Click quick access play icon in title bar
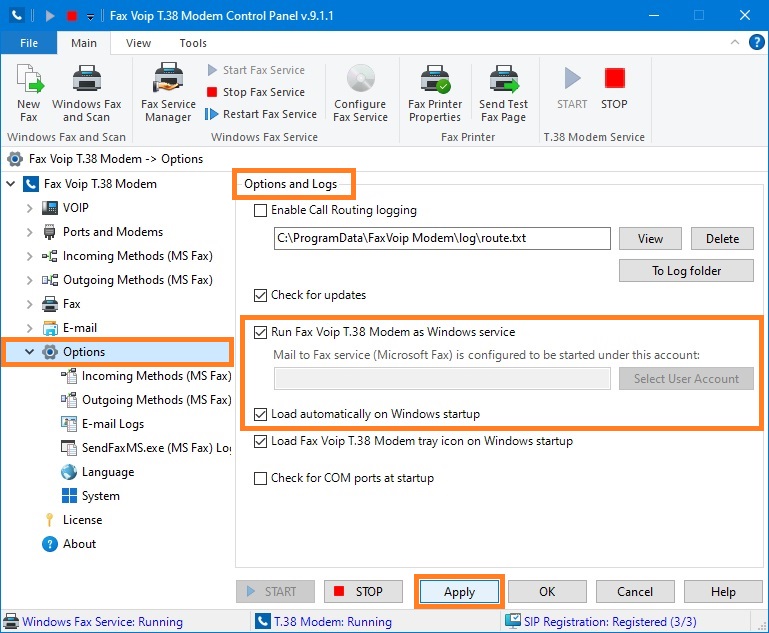 (50, 16)
